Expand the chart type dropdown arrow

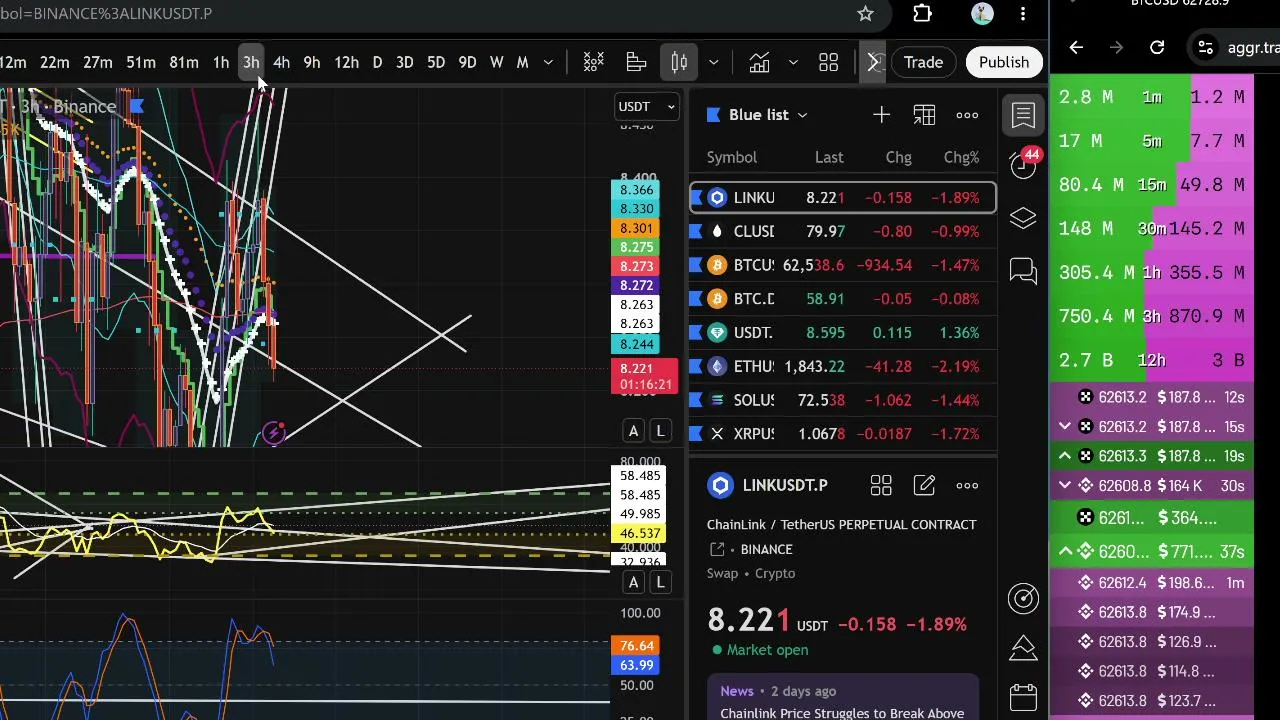point(713,63)
